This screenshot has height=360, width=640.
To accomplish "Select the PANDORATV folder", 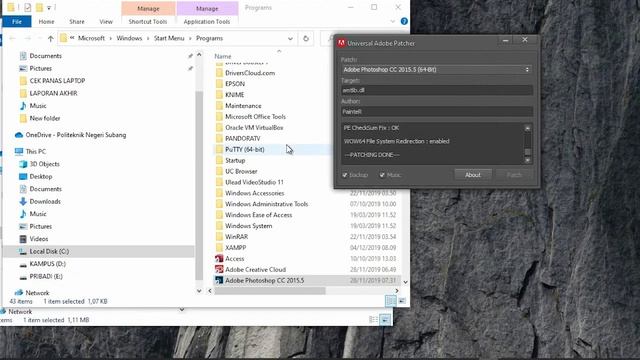I will point(242,139).
